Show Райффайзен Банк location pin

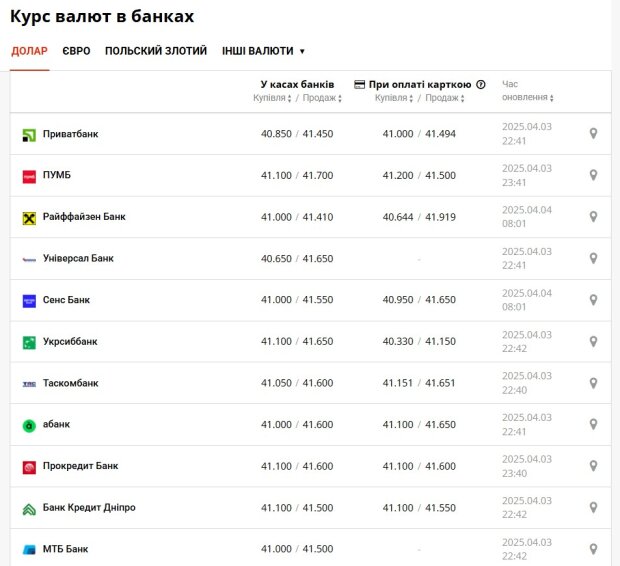point(593,216)
